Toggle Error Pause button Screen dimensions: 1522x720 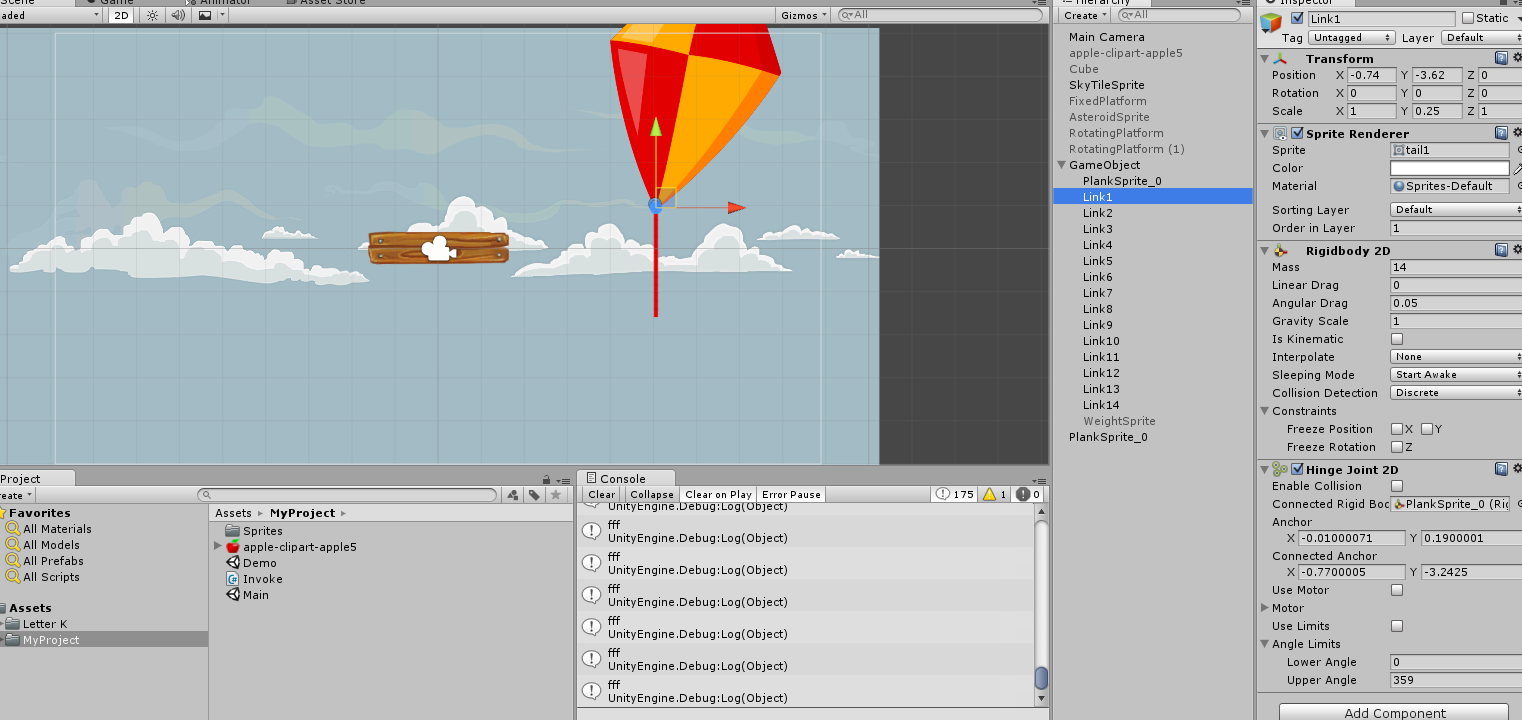791,495
